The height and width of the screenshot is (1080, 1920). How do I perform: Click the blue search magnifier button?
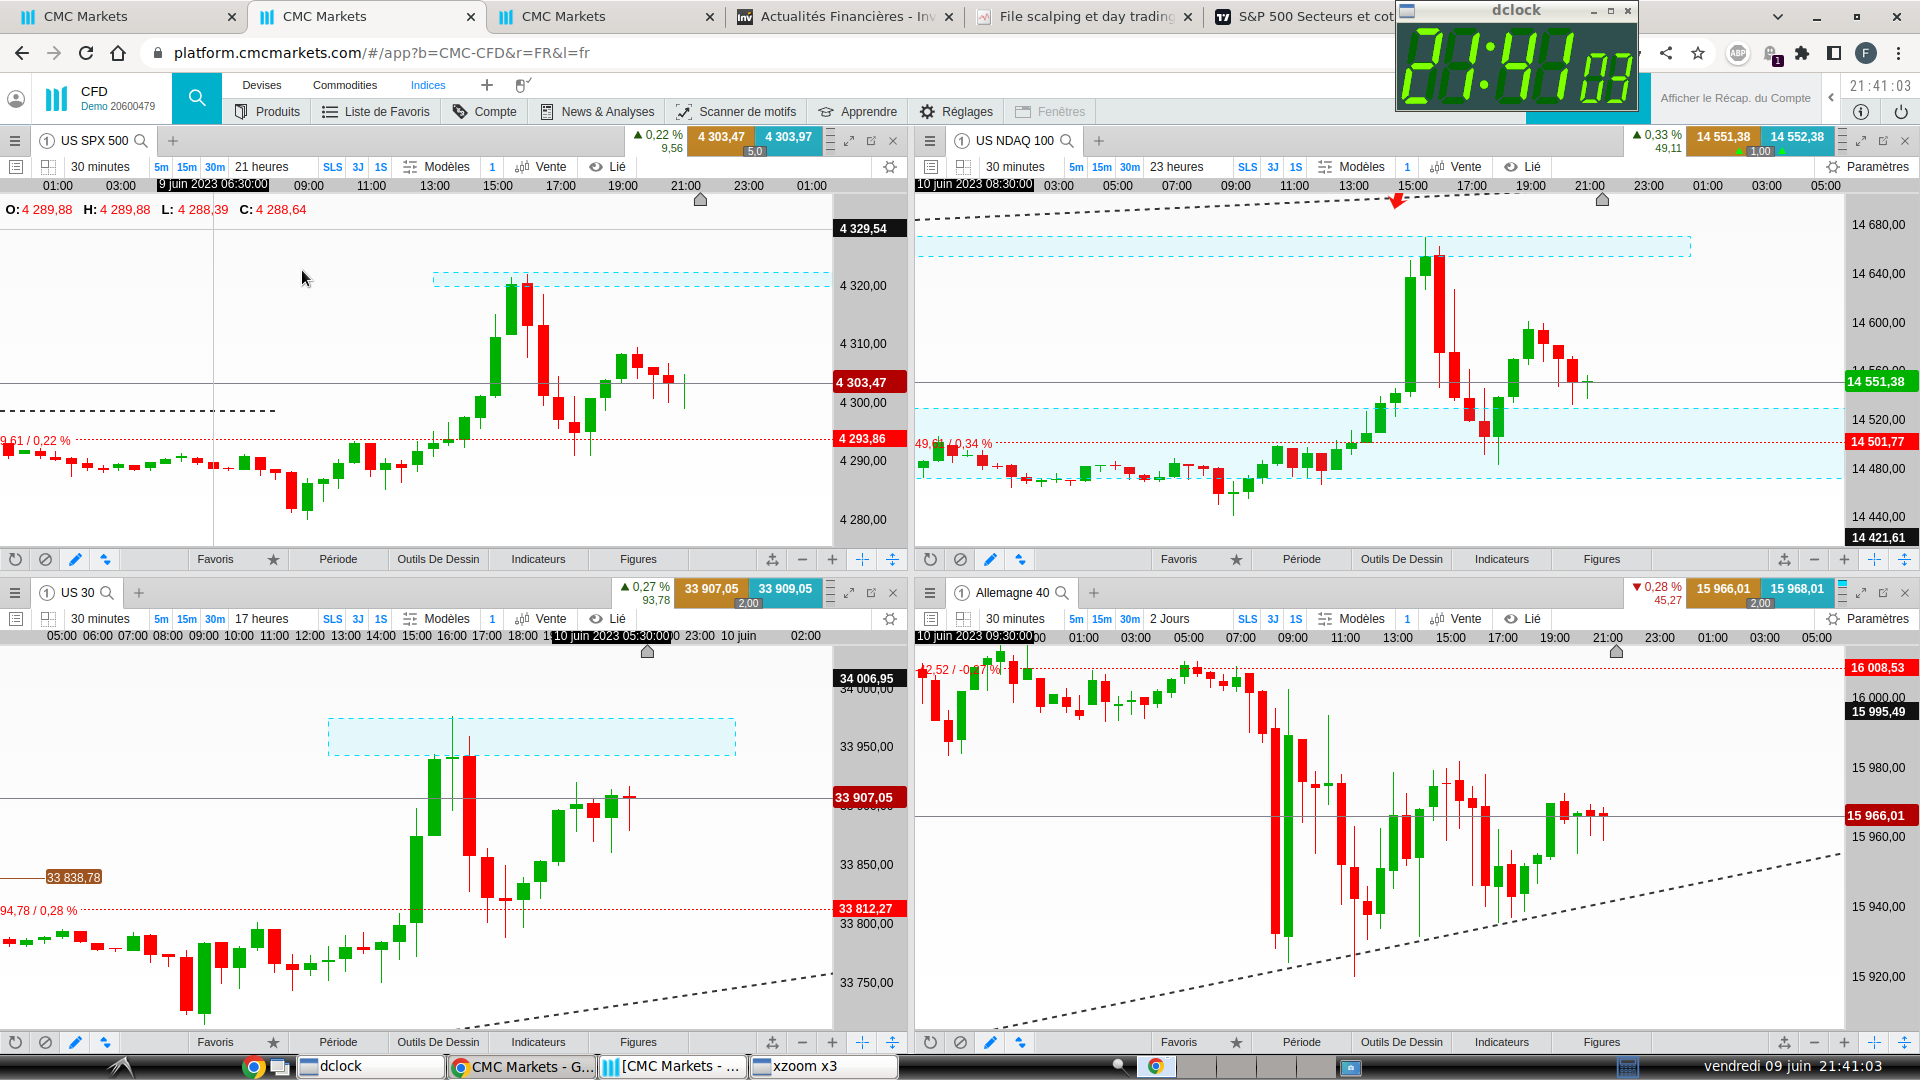point(197,98)
